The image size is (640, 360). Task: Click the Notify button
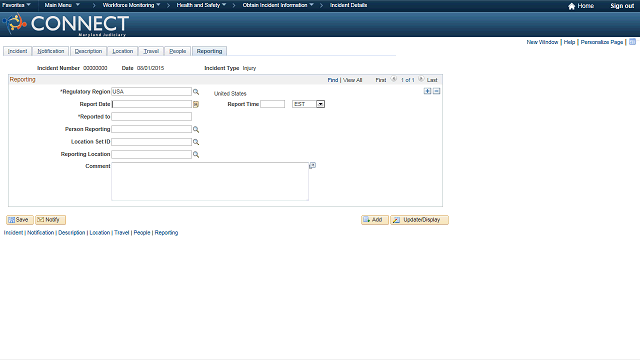(x=50, y=220)
